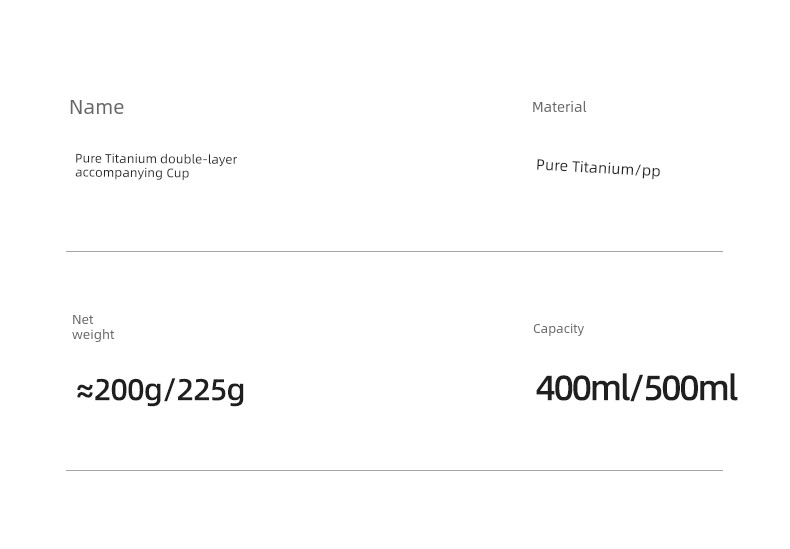Select the 200g weight value
This screenshot has width=790, height=549.
(x=128, y=391)
